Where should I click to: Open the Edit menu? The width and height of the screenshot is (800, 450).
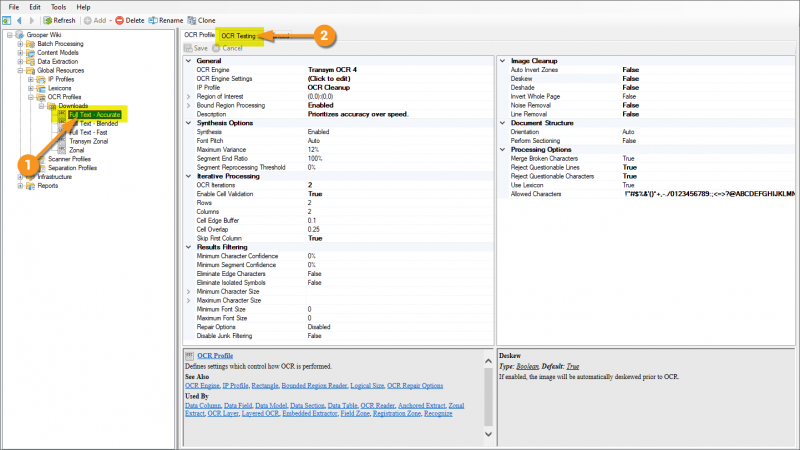[x=35, y=7]
